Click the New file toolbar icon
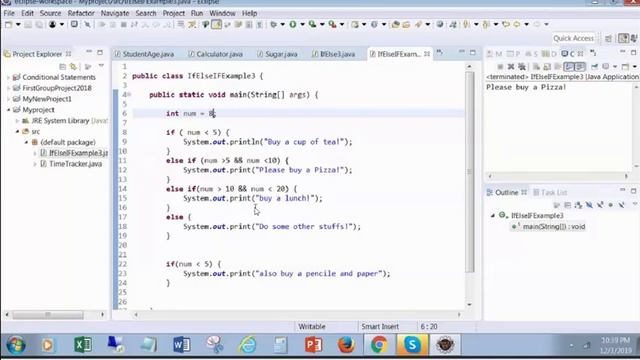The height and width of the screenshot is (360, 640). click(8, 24)
